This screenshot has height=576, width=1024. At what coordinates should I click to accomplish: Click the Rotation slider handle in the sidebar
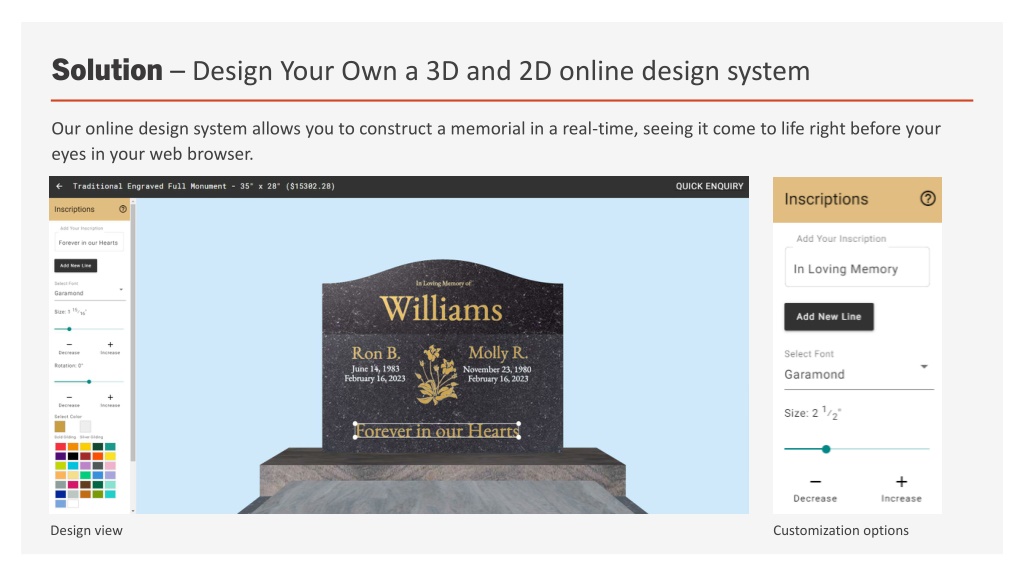point(89,381)
